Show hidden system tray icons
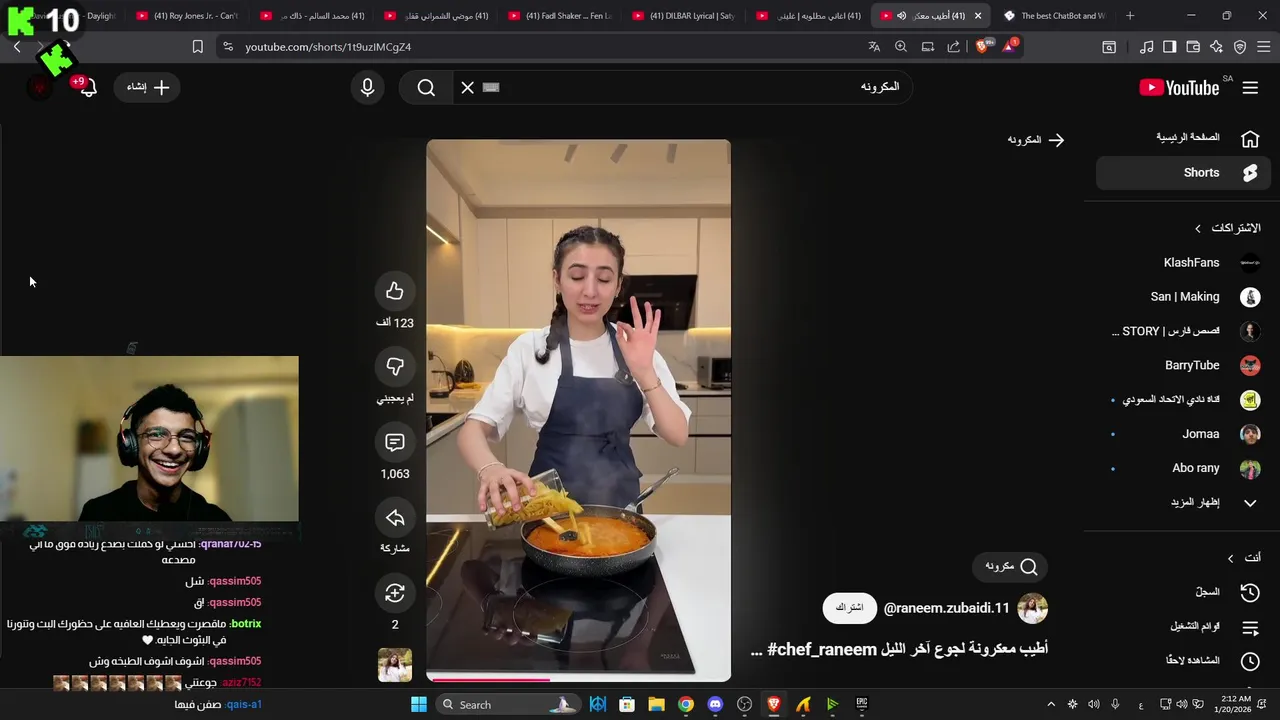This screenshot has width=1280, height=720. point(1050,704)
